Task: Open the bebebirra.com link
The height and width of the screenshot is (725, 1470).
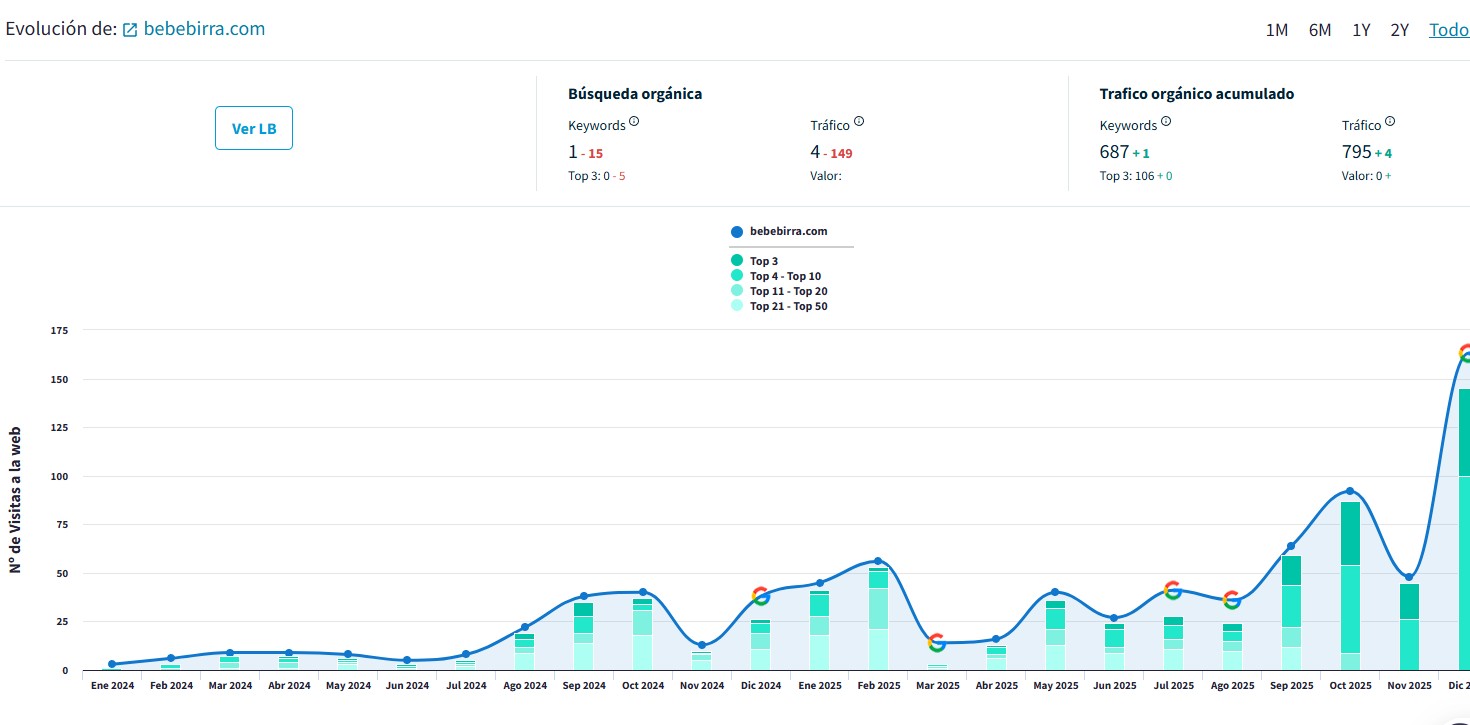Action: (x=204, y=29)
